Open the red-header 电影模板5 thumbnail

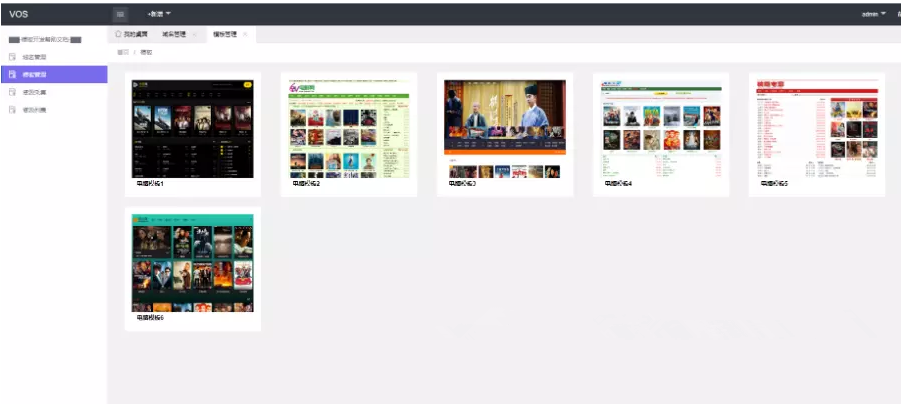(817, 128)
